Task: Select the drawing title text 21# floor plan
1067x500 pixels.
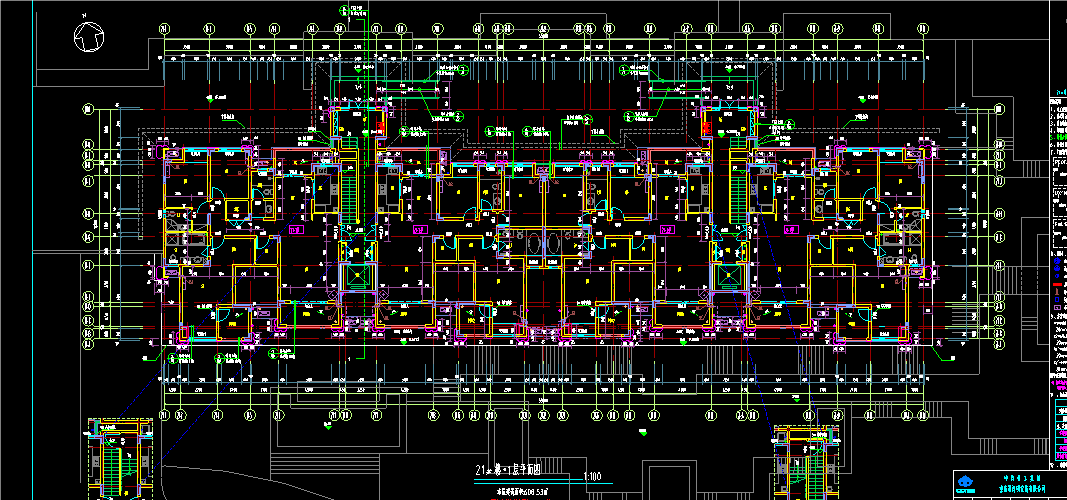Action: 509,471
